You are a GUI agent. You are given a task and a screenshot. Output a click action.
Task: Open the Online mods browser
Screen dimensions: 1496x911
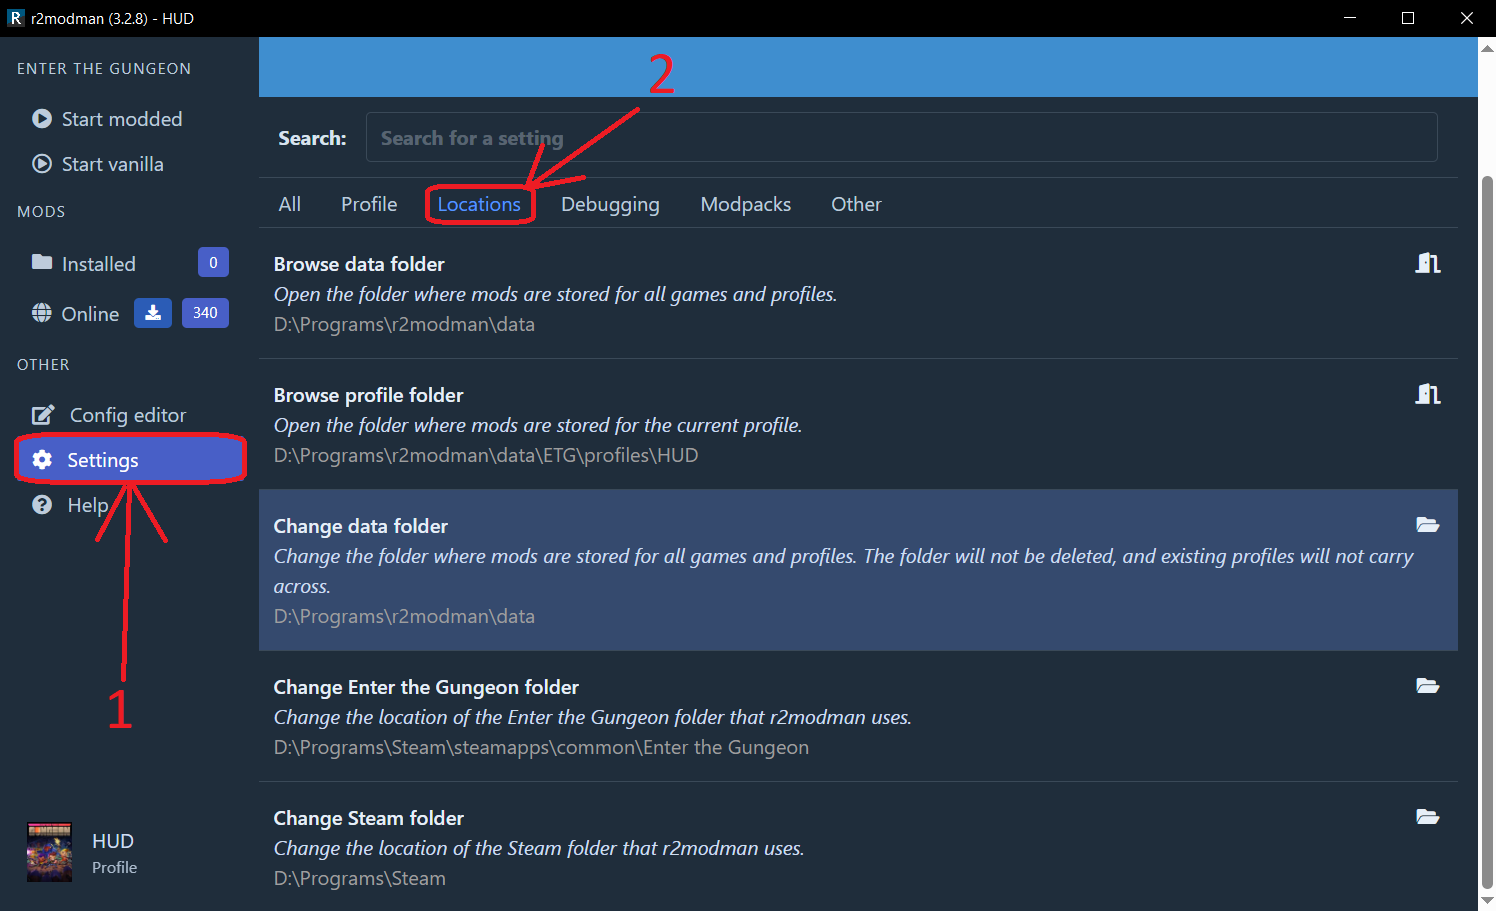click(x=90, y=314)
